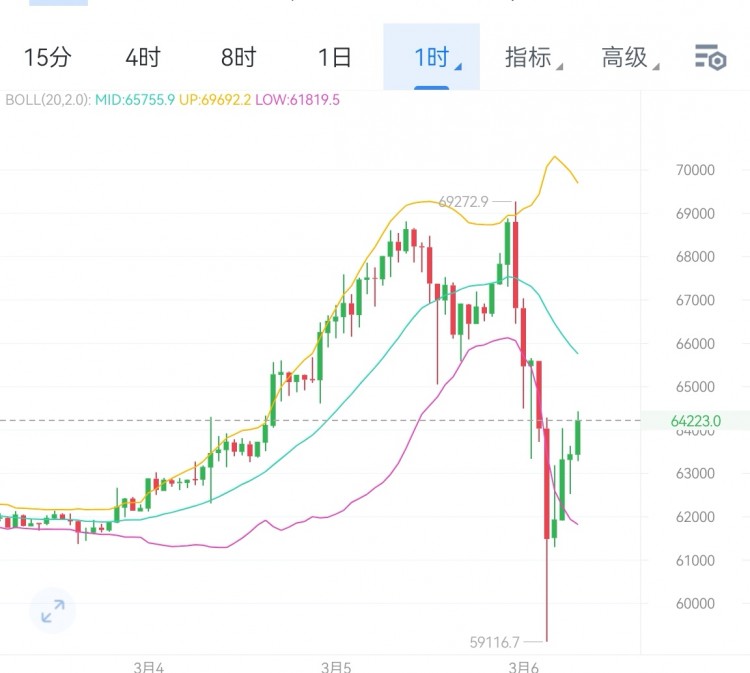This screenshot has height=673, width=750.
Task: Click the 3月6 date axis label
Action: pyautogui.click(x=523, y=667)
